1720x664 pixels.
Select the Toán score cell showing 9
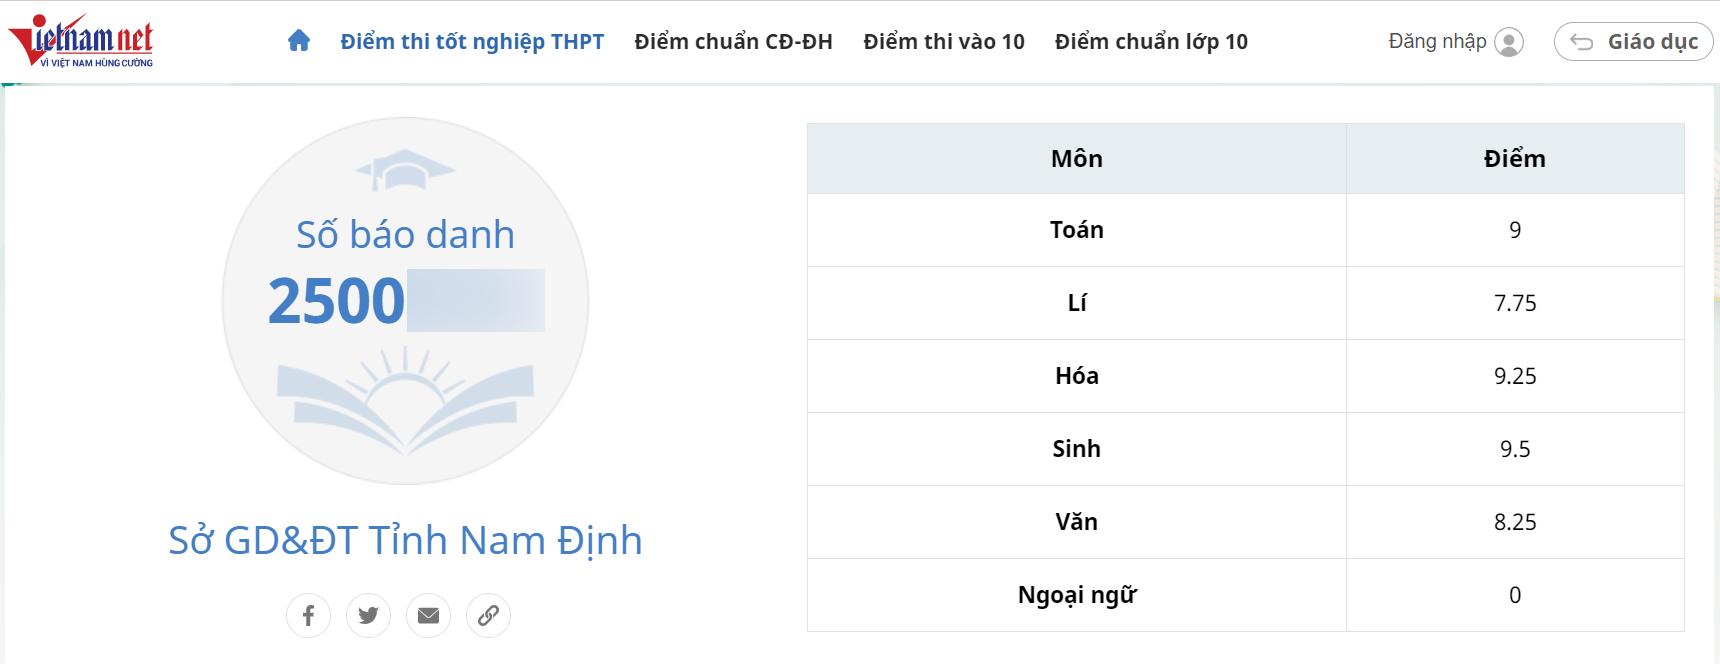(x=1515, y=229)
